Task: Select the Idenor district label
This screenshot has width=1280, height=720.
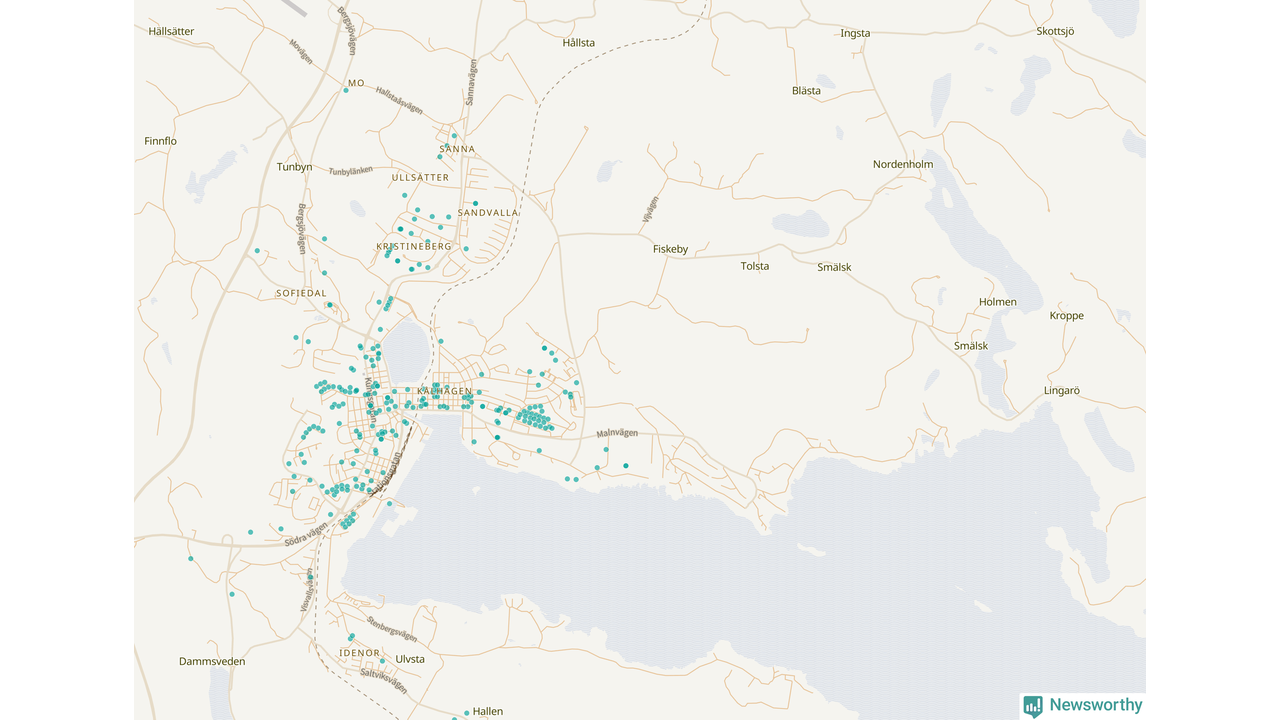Action: [359, 653]
